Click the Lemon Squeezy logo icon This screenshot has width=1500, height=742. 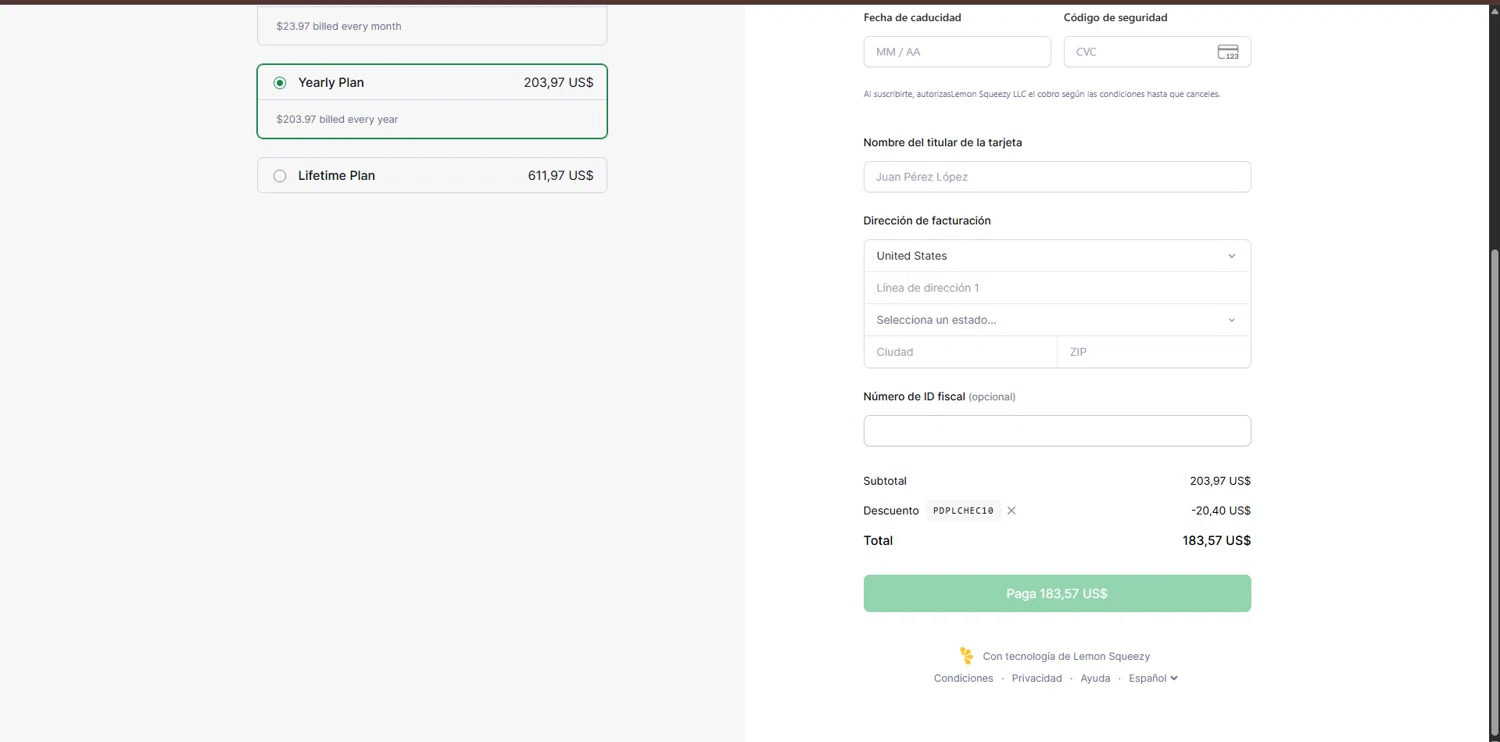[966, 656]
